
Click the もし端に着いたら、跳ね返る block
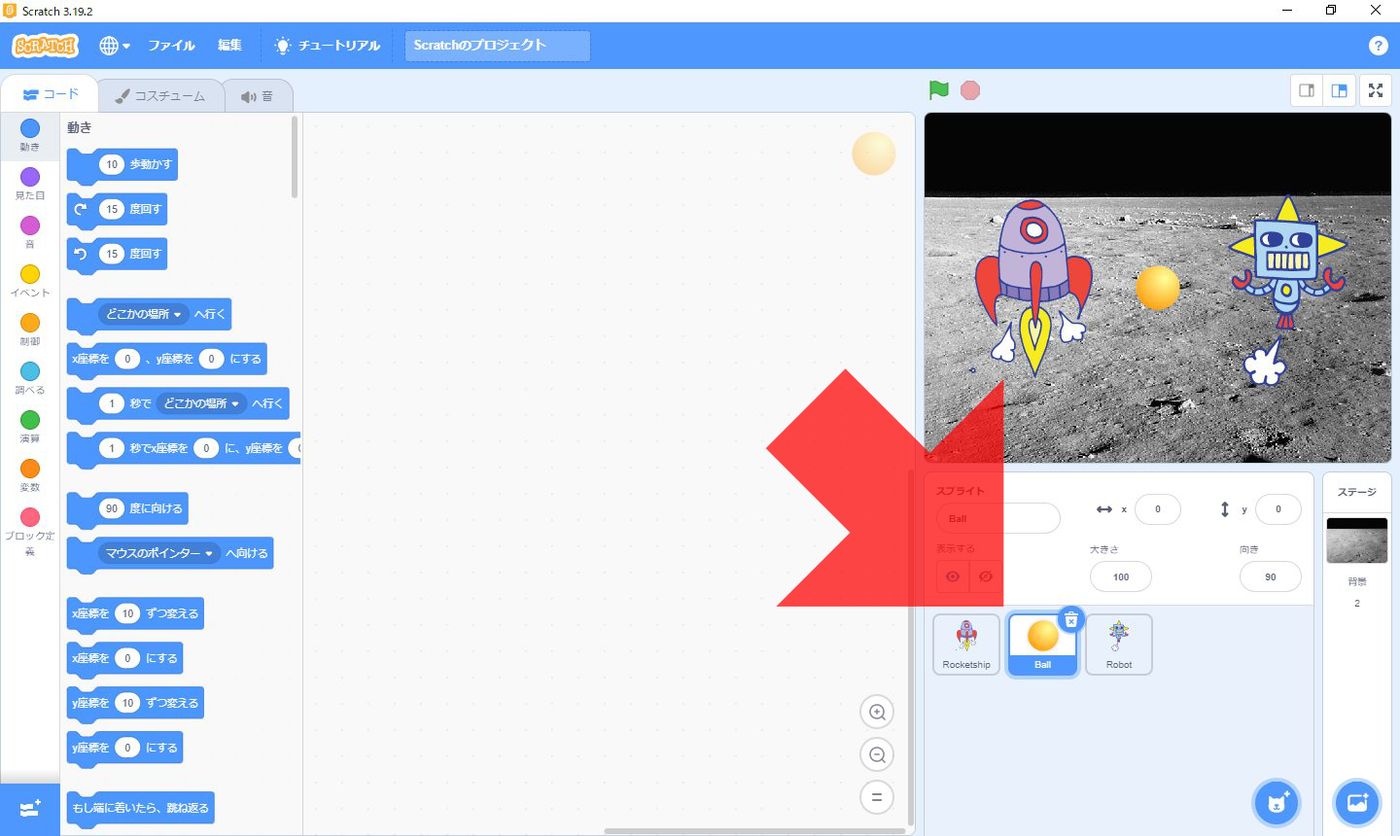click(x=141, y=807)
